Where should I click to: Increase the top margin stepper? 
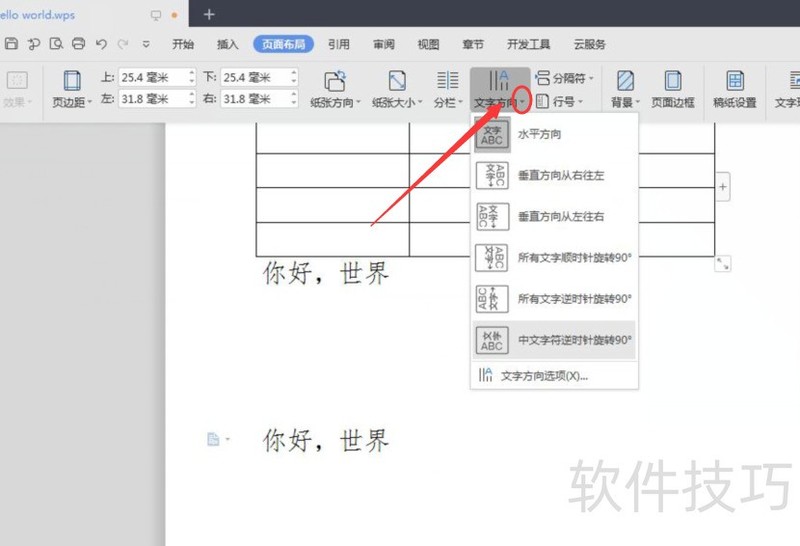tap(192, 73)
